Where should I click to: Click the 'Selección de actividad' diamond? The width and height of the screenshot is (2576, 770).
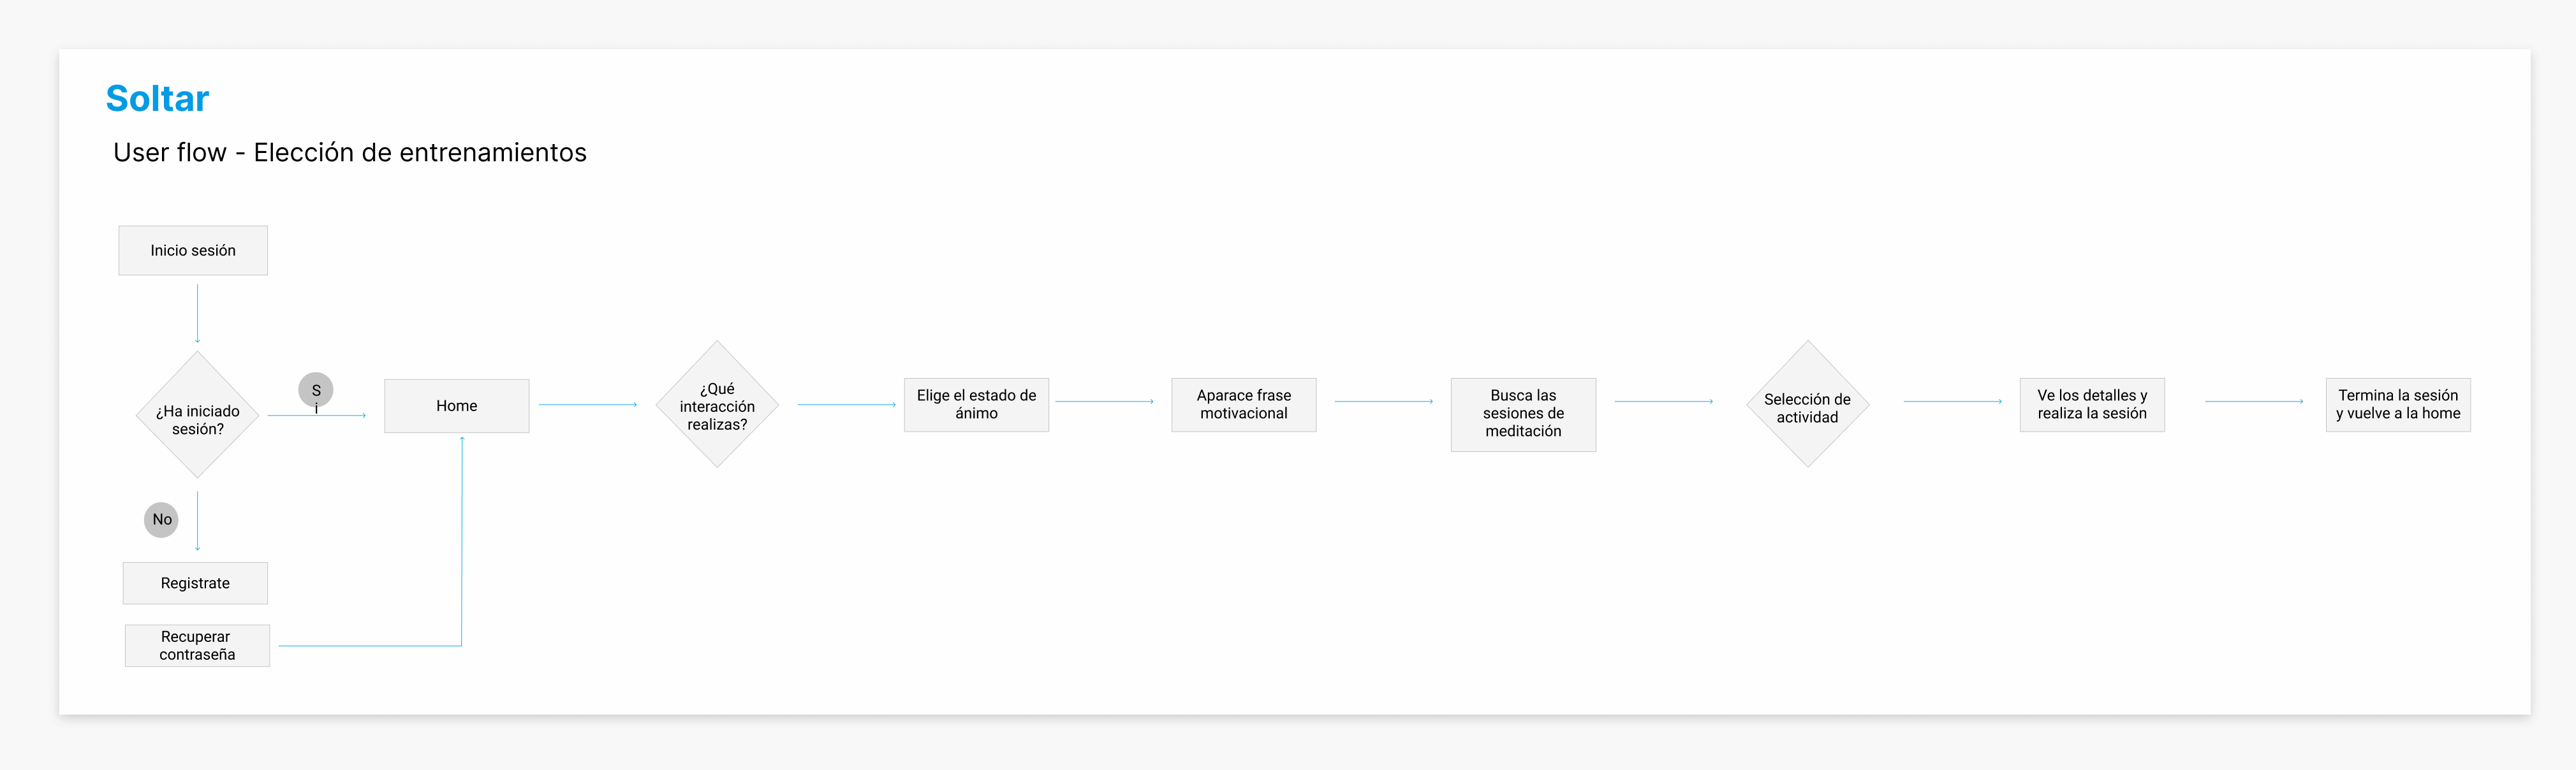coord(1807,405)
